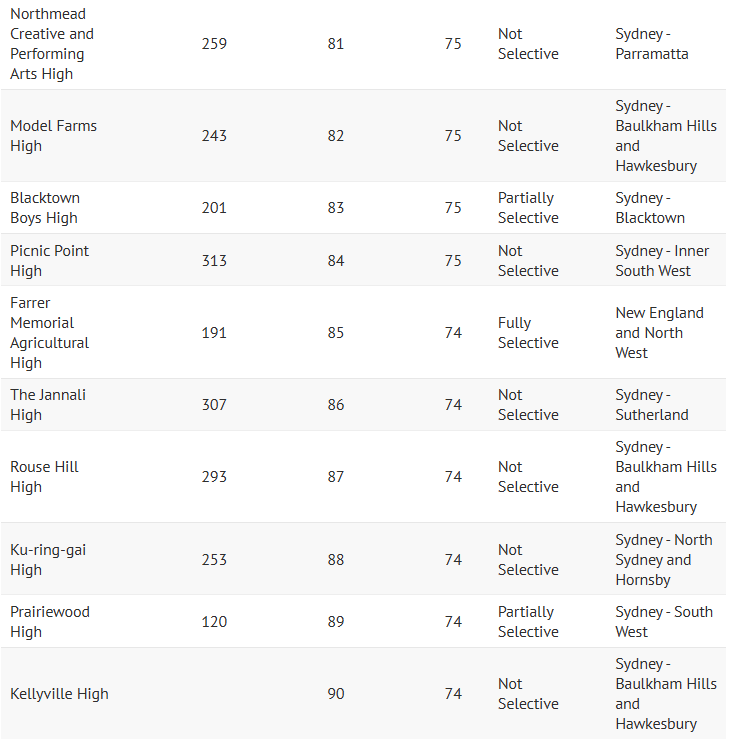Click Sydney - North Sydney and Hornsby cell
This screenshot has height=742, width=736.
tap(664, 560)
